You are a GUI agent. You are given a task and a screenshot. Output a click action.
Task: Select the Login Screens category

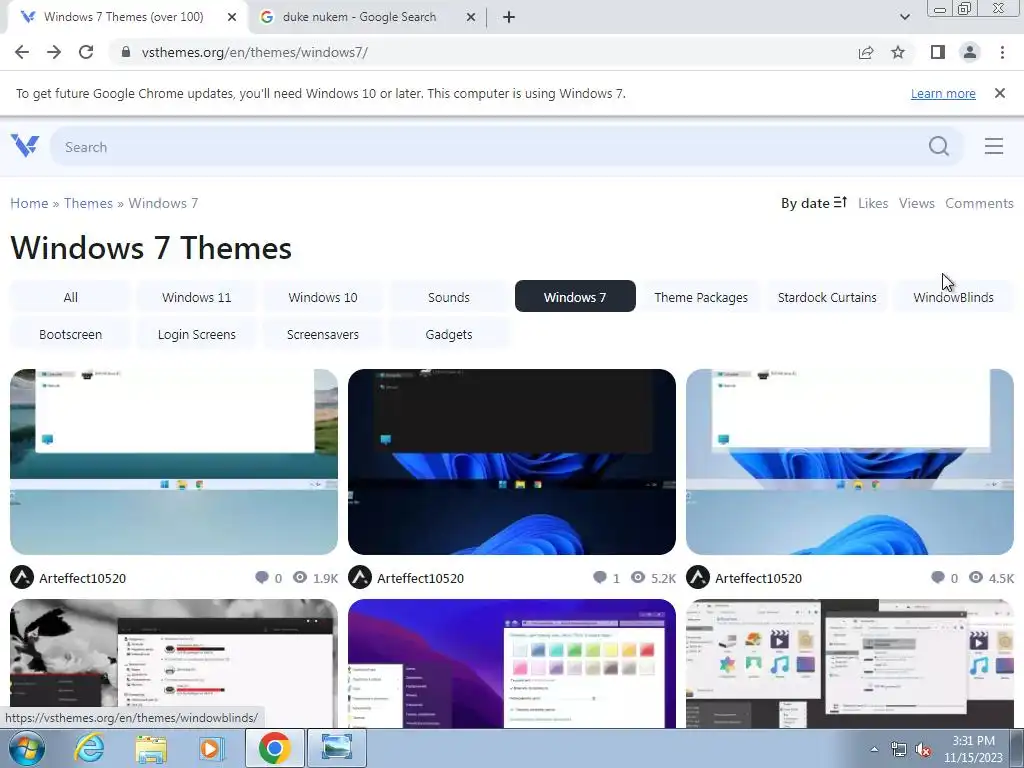[x=197, y=334]
